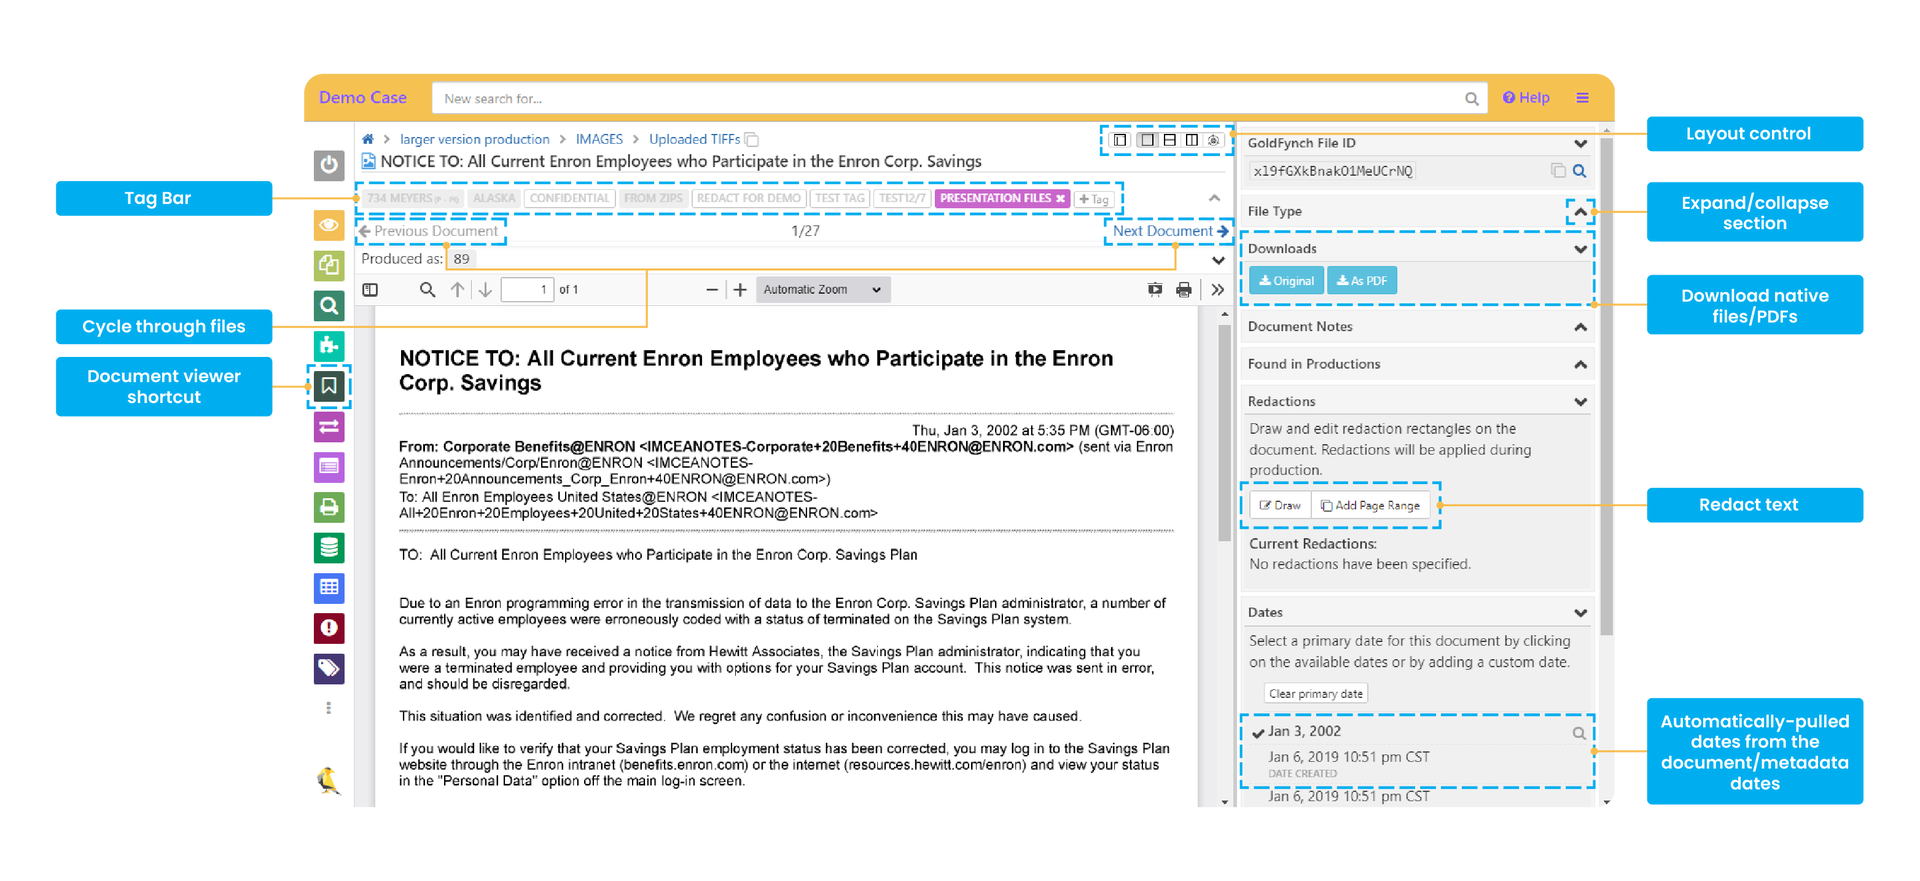Image resolution: width=1920 pixels, height=881 pixels.
Task: Open the bookmark document viewer shortcut
Action: click(x=329, y=386)
